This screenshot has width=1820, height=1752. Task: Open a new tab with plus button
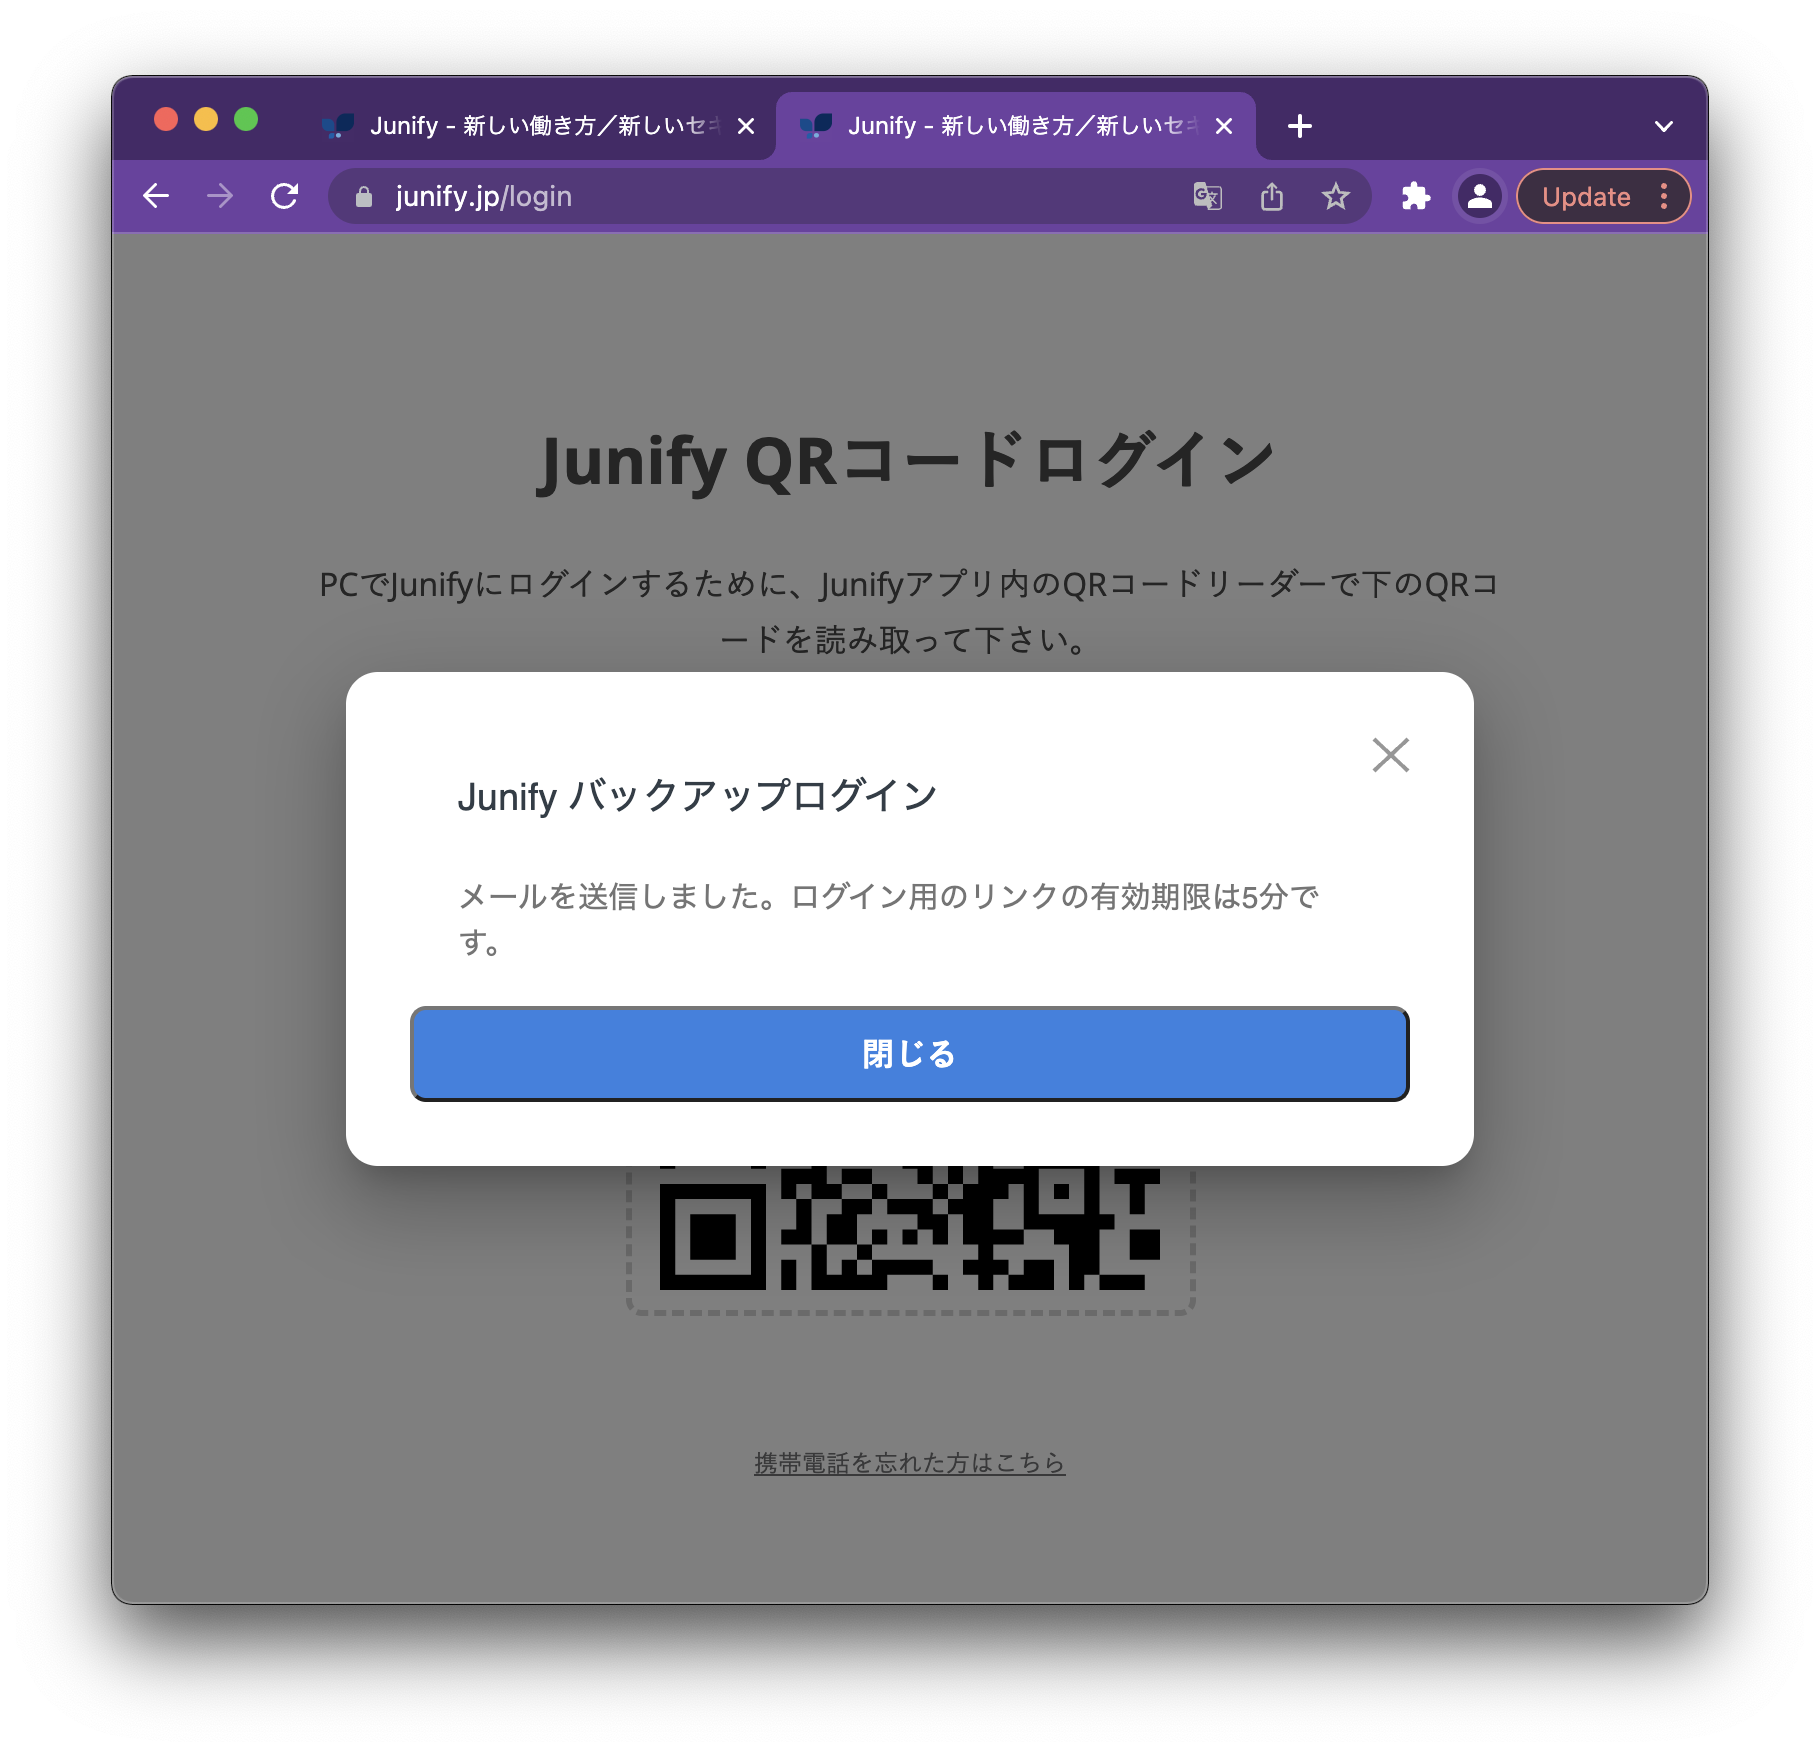[1299, 126]
